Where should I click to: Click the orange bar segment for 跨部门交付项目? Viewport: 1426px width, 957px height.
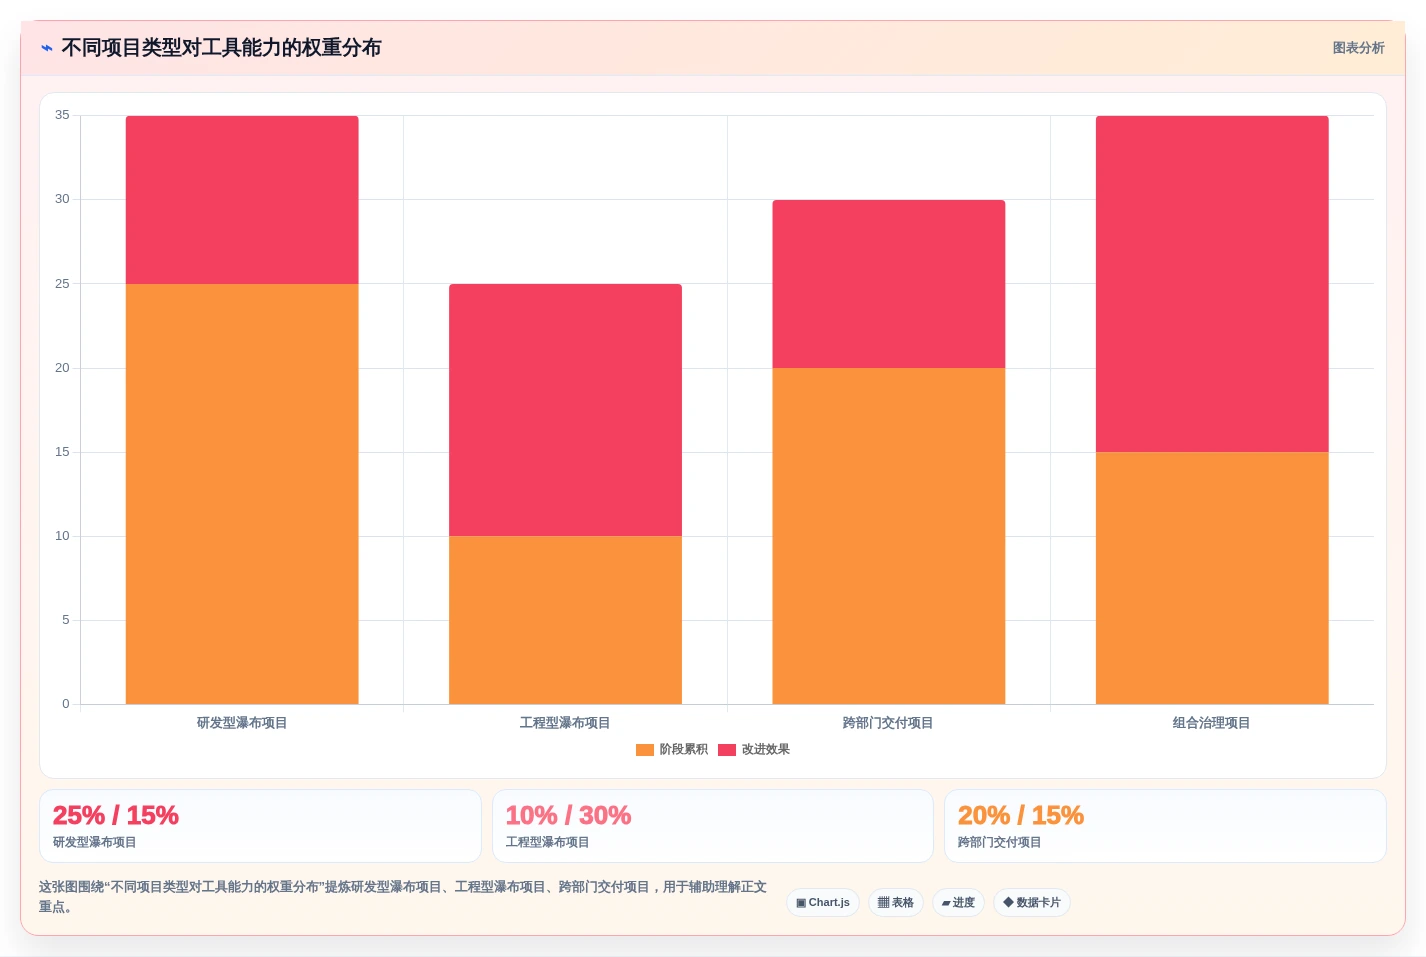click(889, 536)
